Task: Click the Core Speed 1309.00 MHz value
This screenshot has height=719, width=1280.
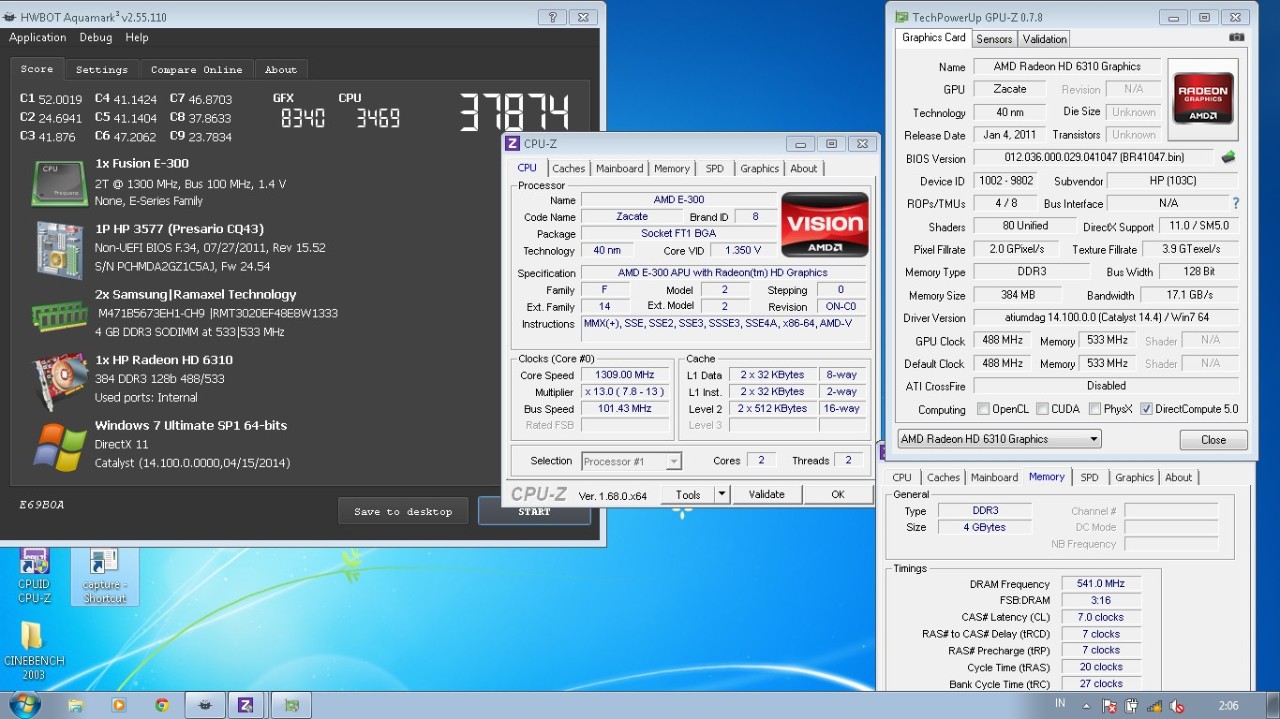Action: click(x=625, y=375)
